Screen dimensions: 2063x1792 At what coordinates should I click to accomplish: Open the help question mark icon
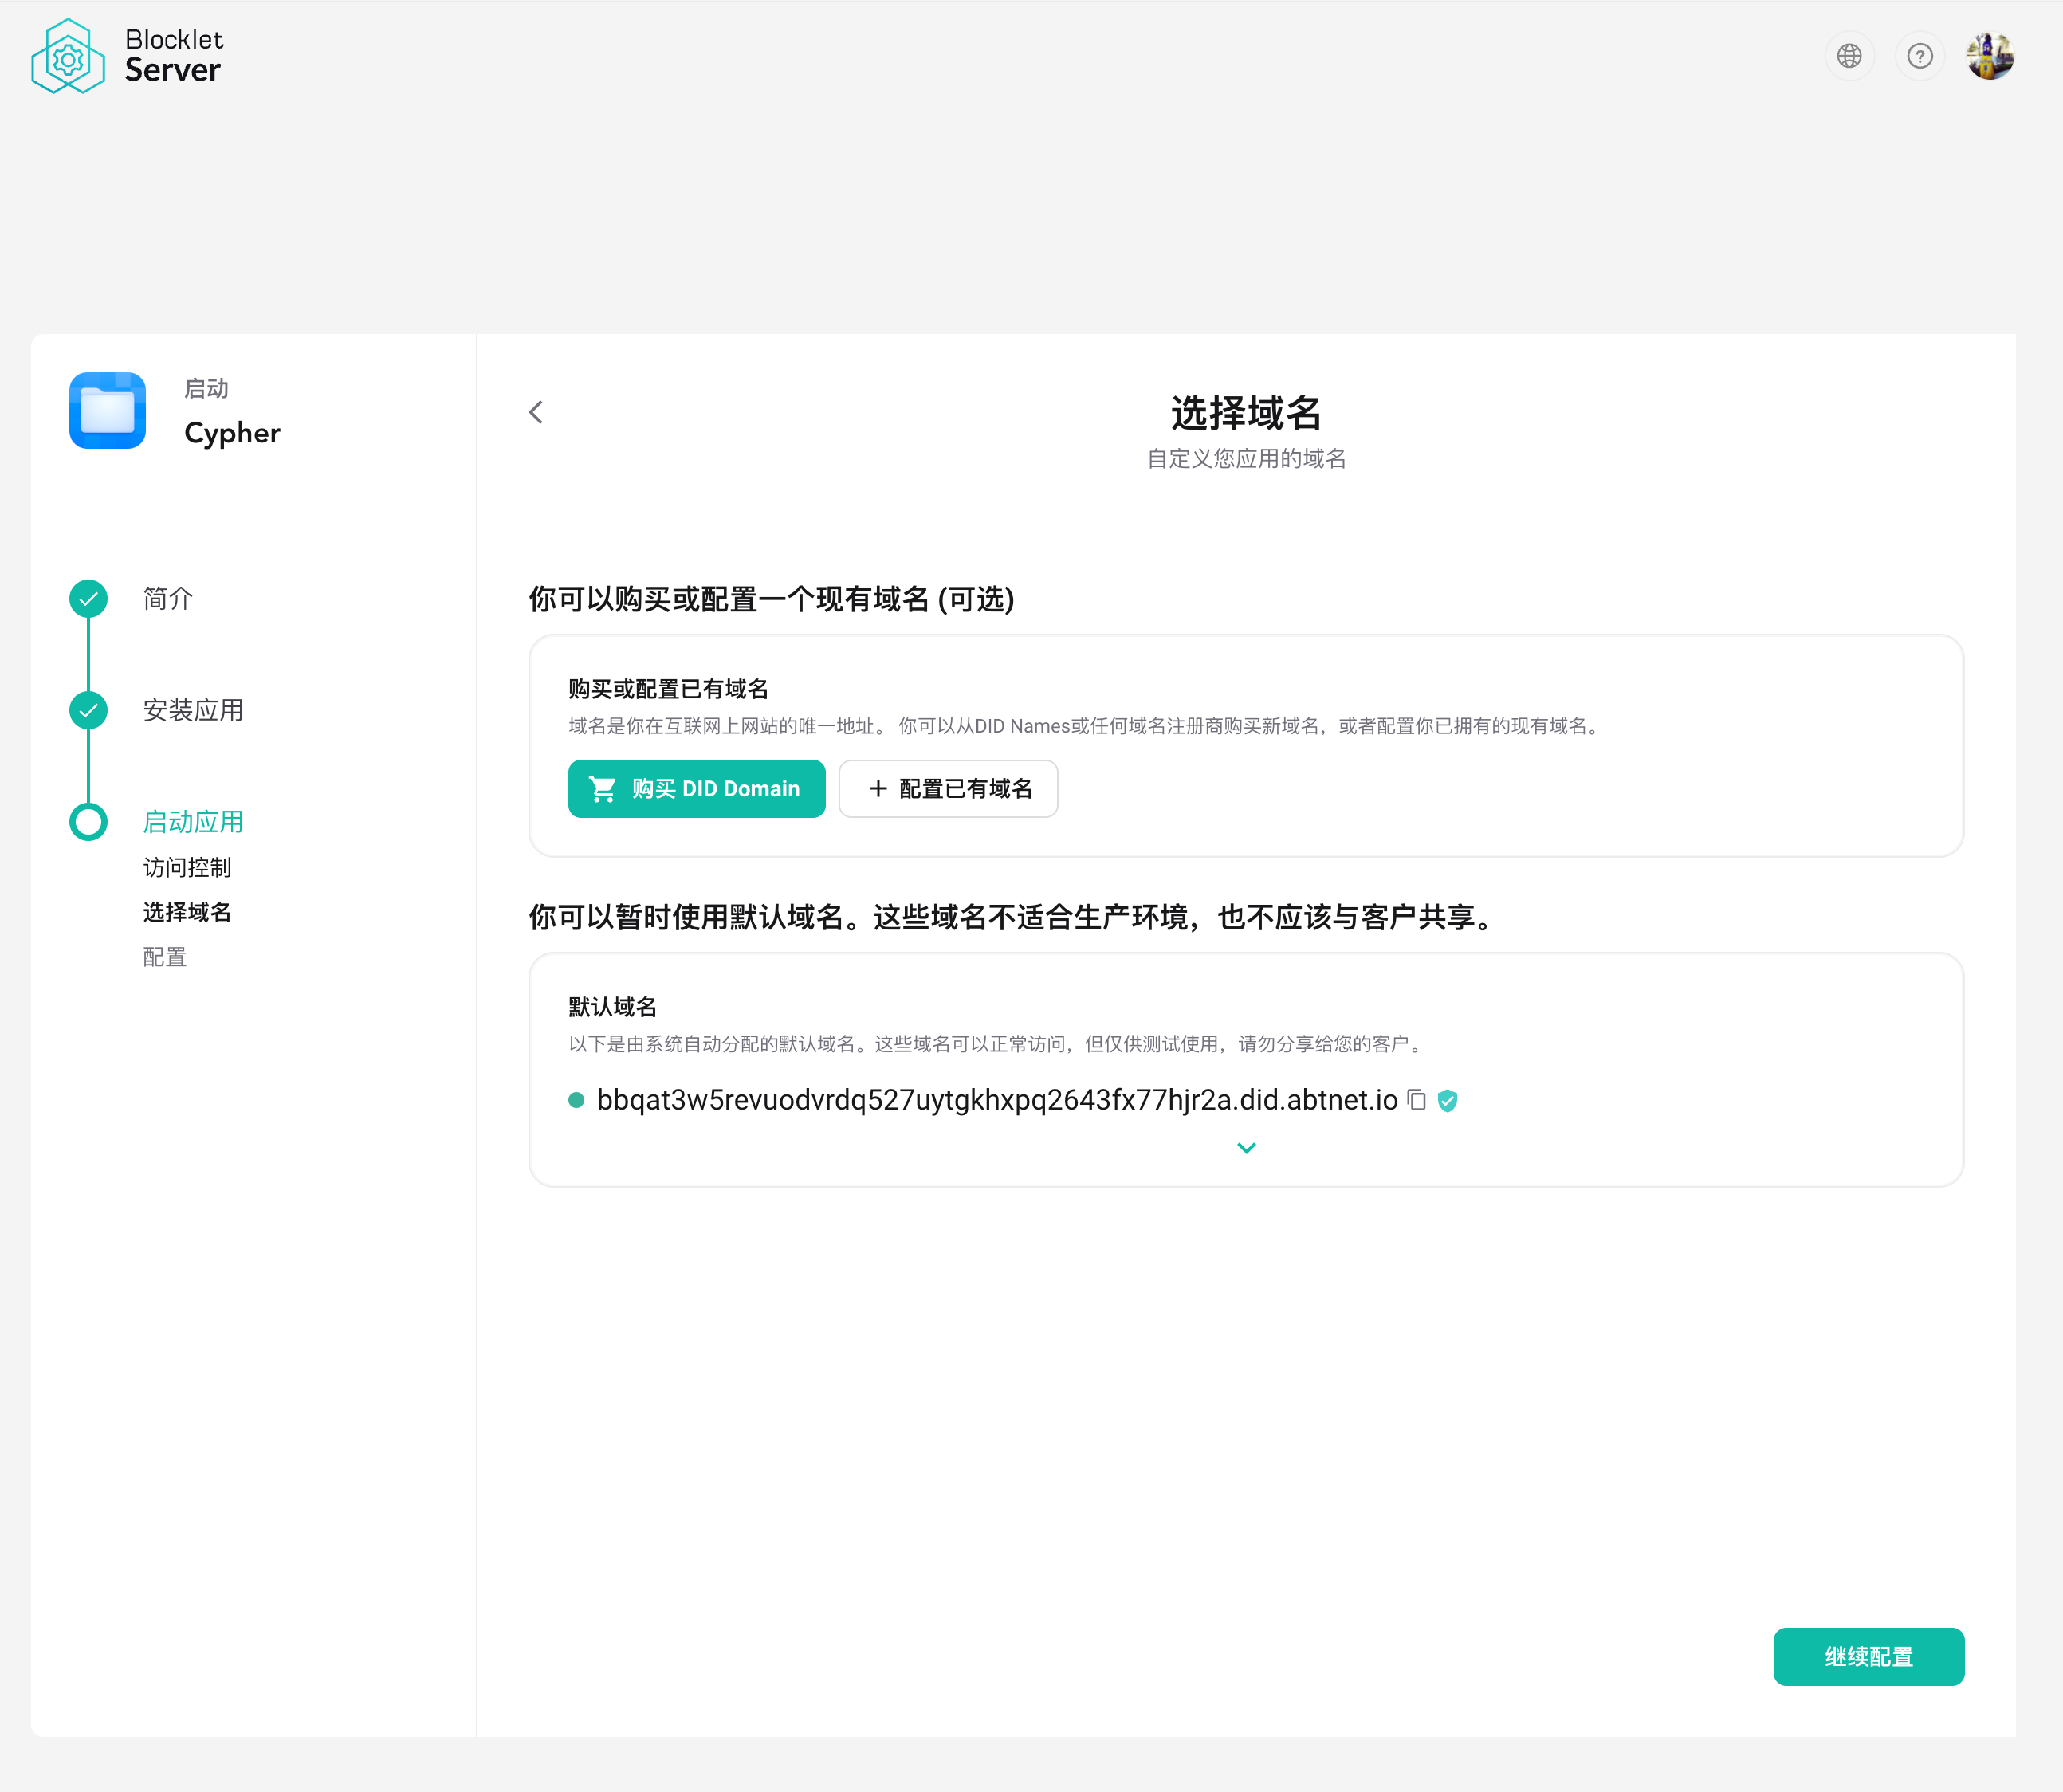[1919, 56]
